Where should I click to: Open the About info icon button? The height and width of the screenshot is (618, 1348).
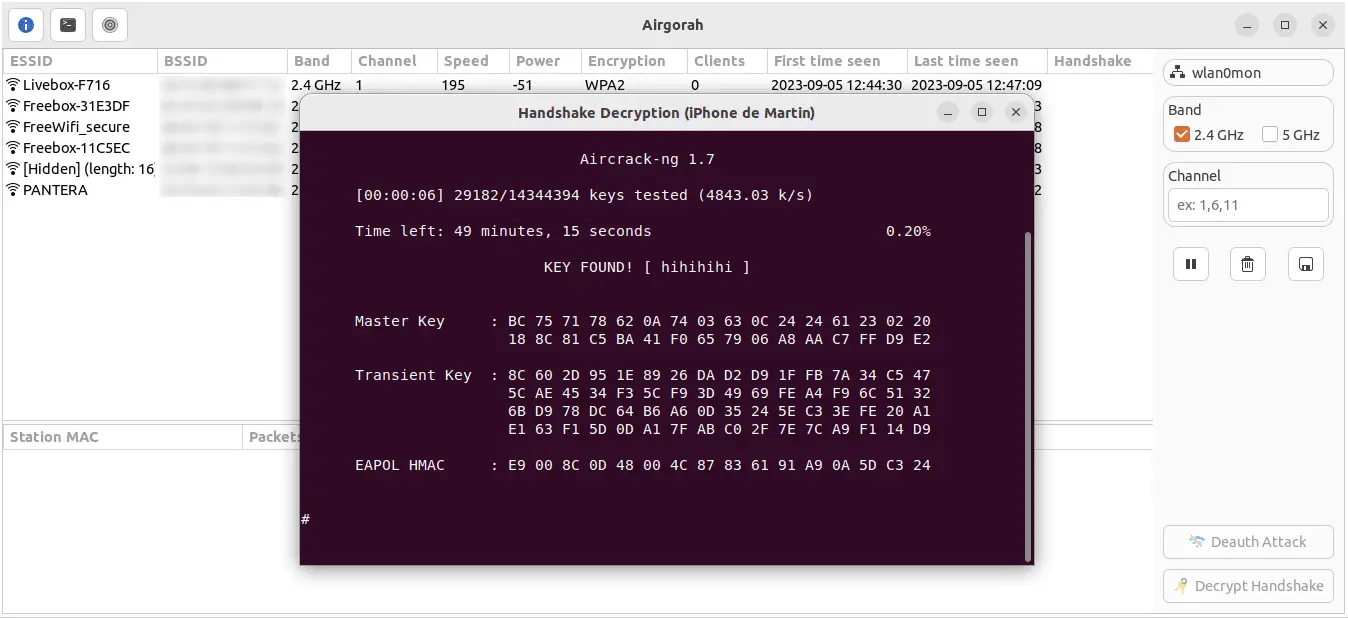pyautogui.click(x=26, y=25)
